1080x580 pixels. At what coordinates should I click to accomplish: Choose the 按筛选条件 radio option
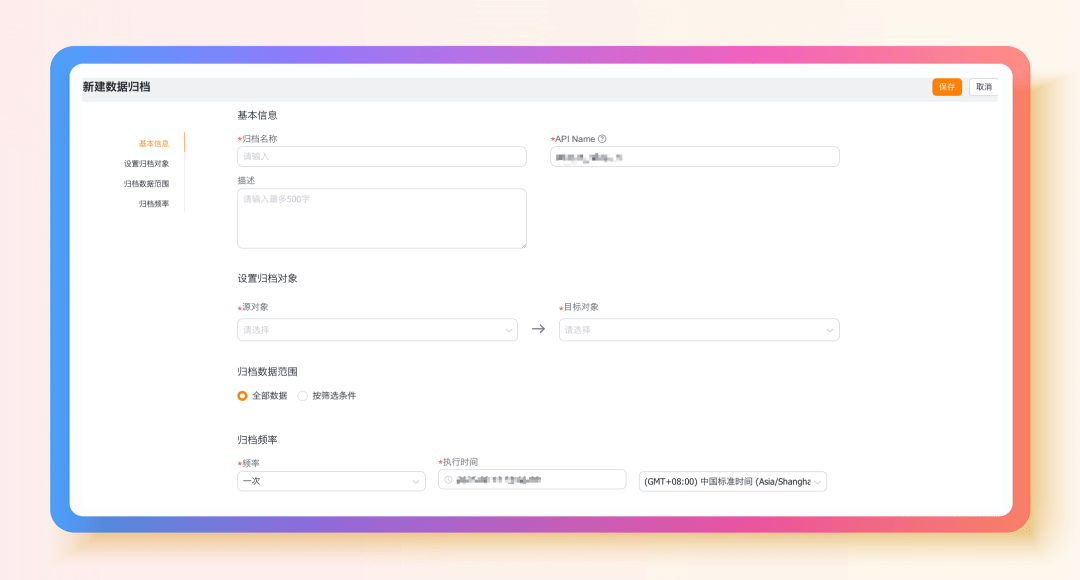pos(303,396)
